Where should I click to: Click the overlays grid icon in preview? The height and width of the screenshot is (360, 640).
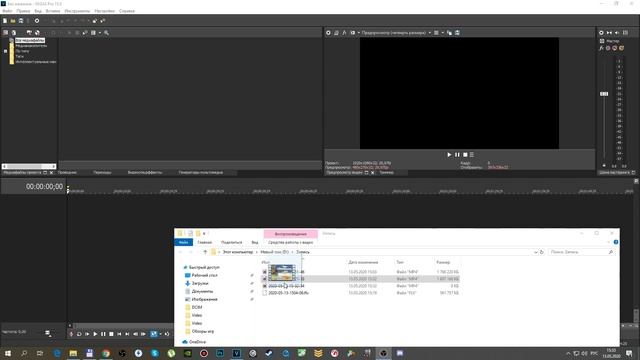point(436,33)
